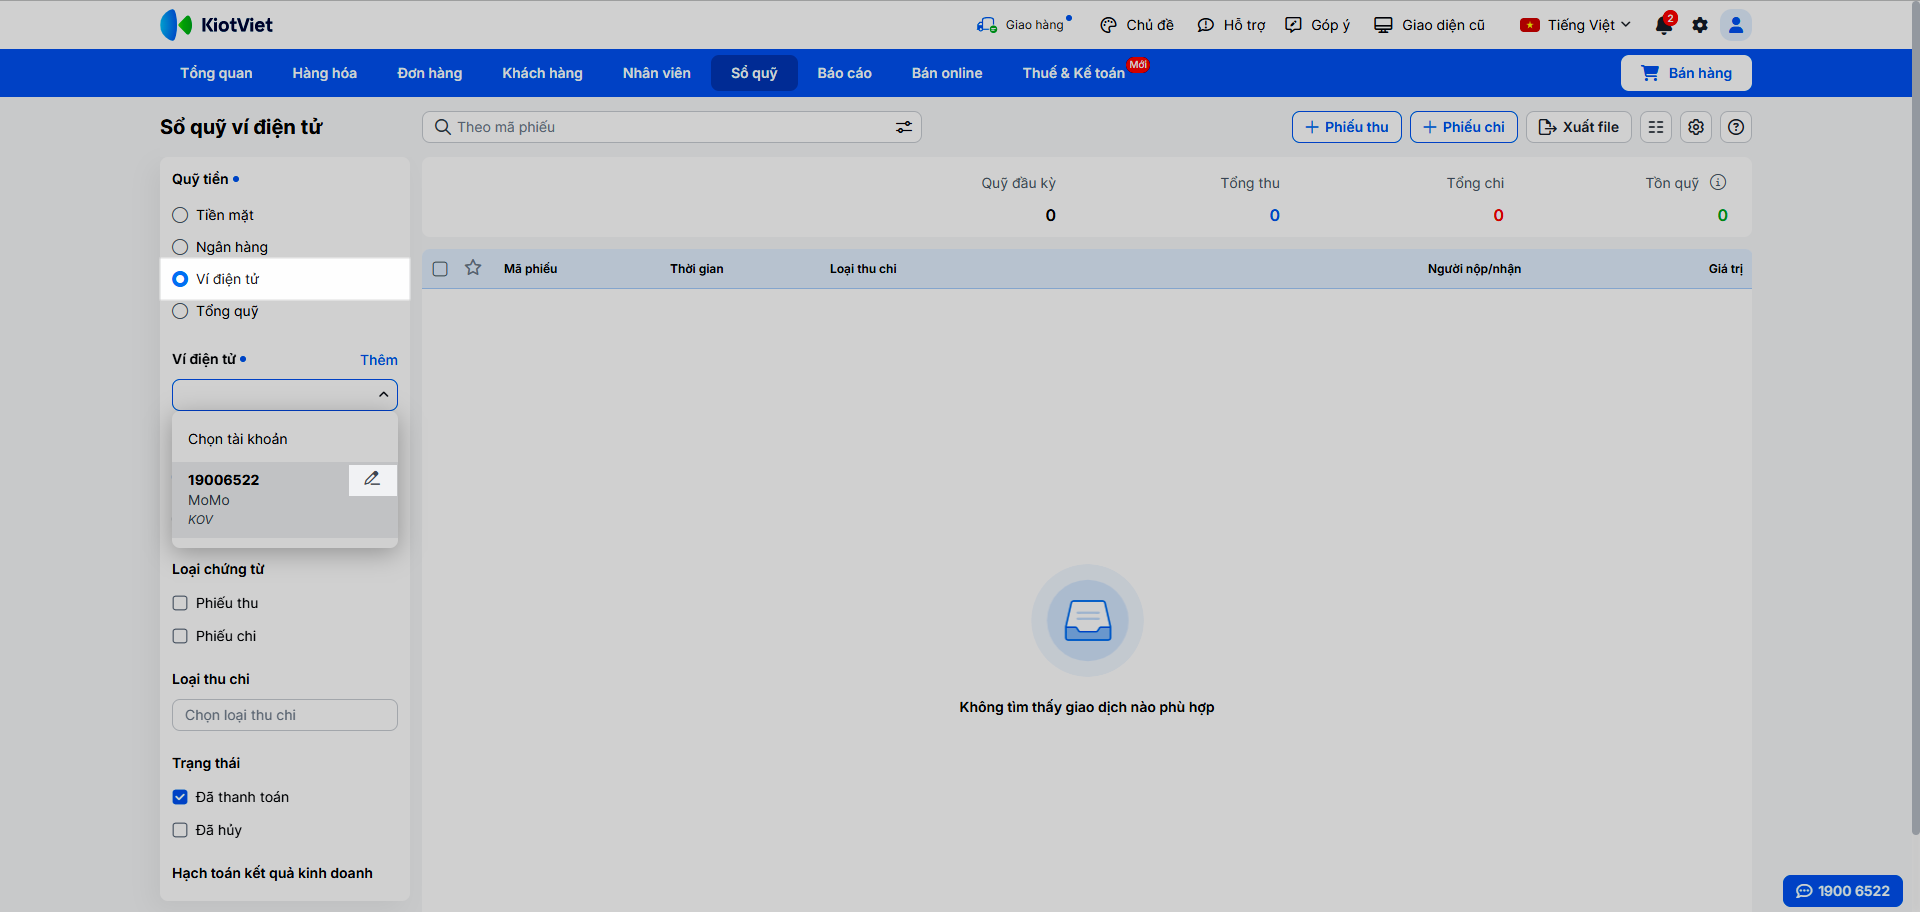Open advanced search filter sliders
This screenshot has height=912, width=1920.
(904, 127)
